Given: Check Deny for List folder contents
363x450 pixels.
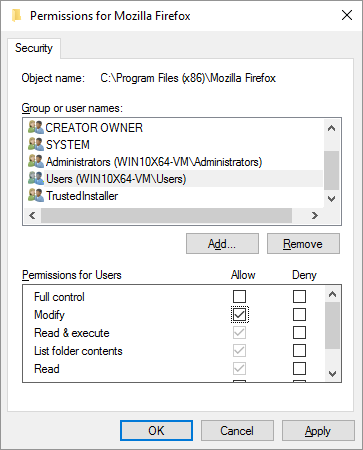Looking at the screenshot, I should coord(299,350).
